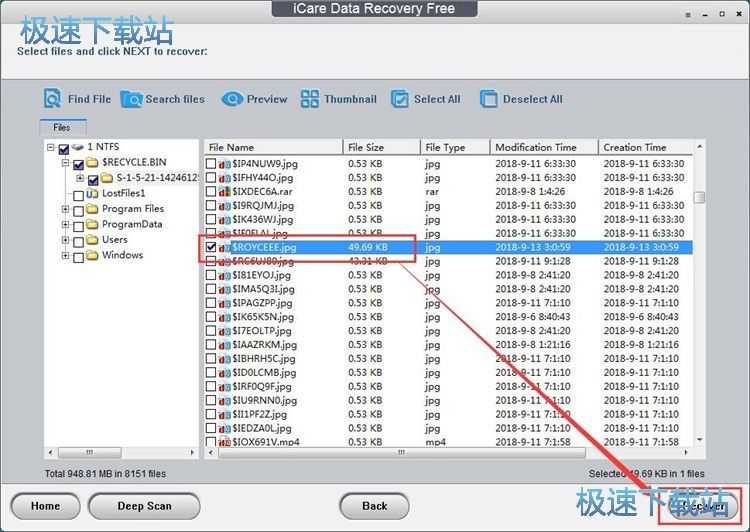Image resolution: width=750 pixels, height=532 pixels.
Task: Expand the Windows tree node
Action: click(66, 255)
